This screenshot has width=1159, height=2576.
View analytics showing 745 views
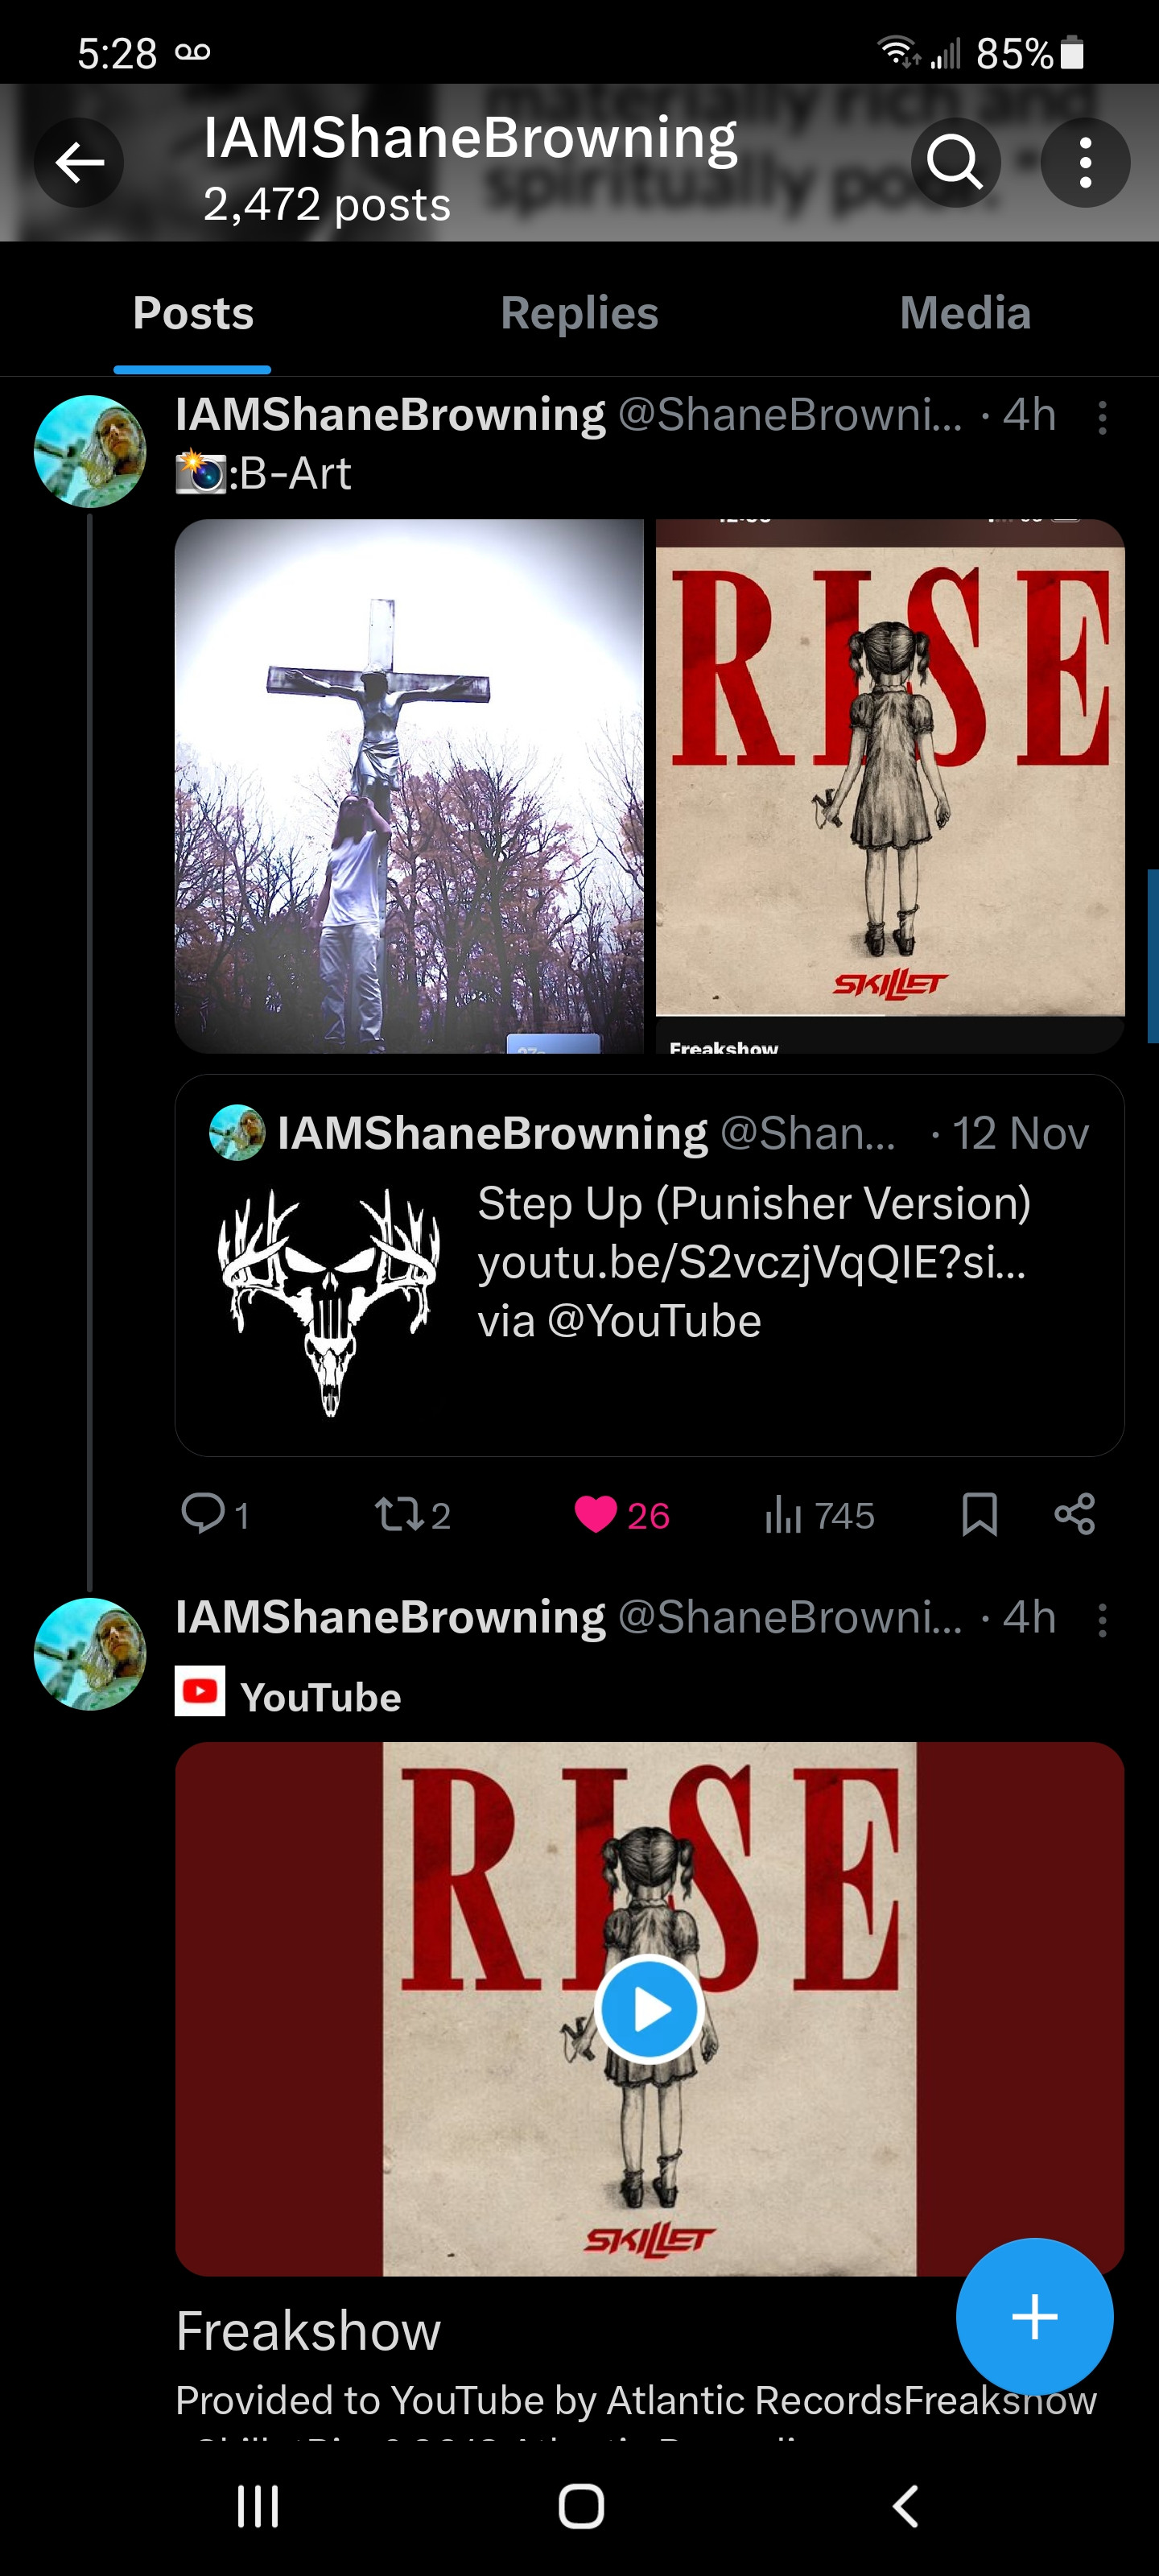point(819,1514)
